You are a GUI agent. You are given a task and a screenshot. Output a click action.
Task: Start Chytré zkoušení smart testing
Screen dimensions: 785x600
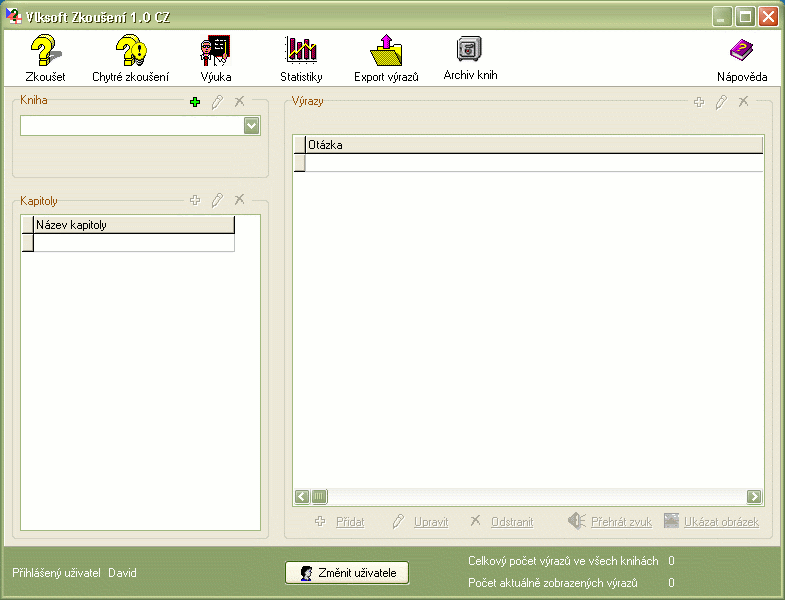coord(130,58)
